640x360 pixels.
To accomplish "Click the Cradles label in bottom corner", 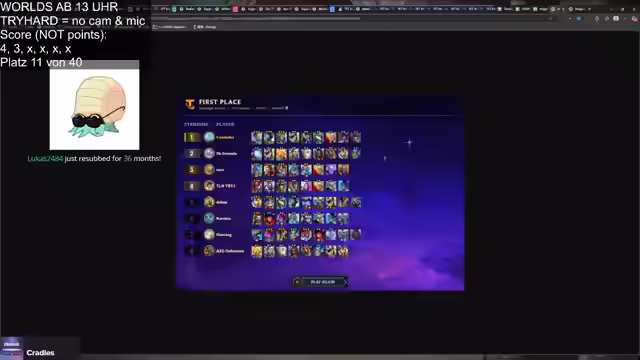I will pyautogui.click(x=40, y=353).
